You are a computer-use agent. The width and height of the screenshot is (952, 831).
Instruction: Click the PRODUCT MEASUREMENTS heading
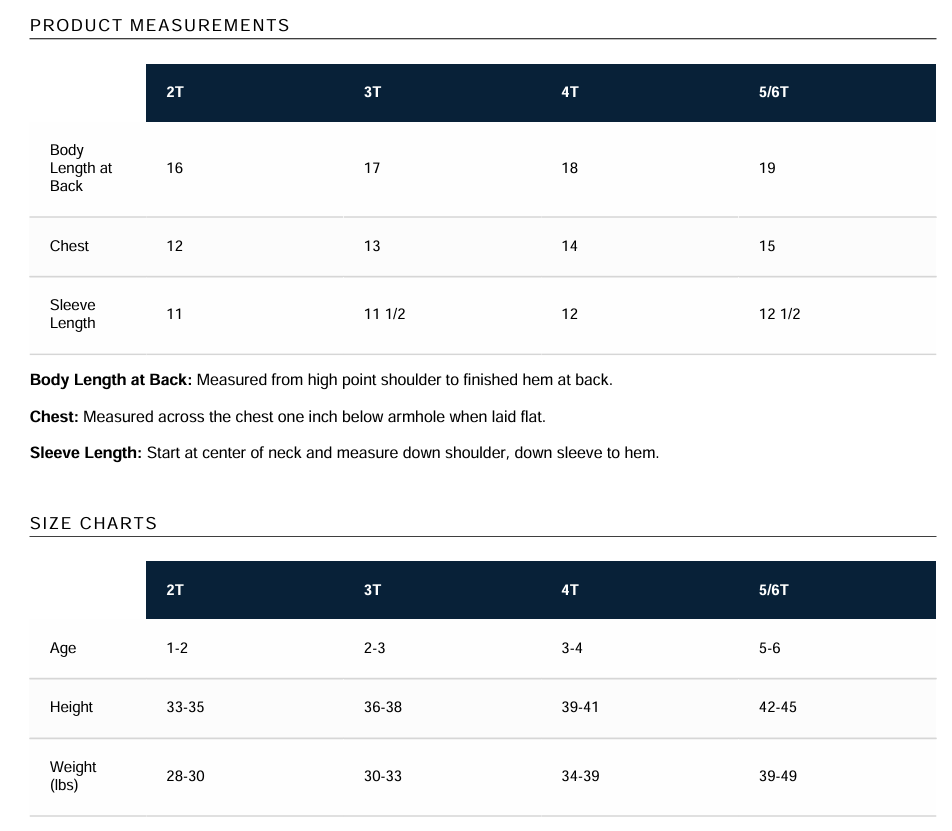tap(160, 25)
